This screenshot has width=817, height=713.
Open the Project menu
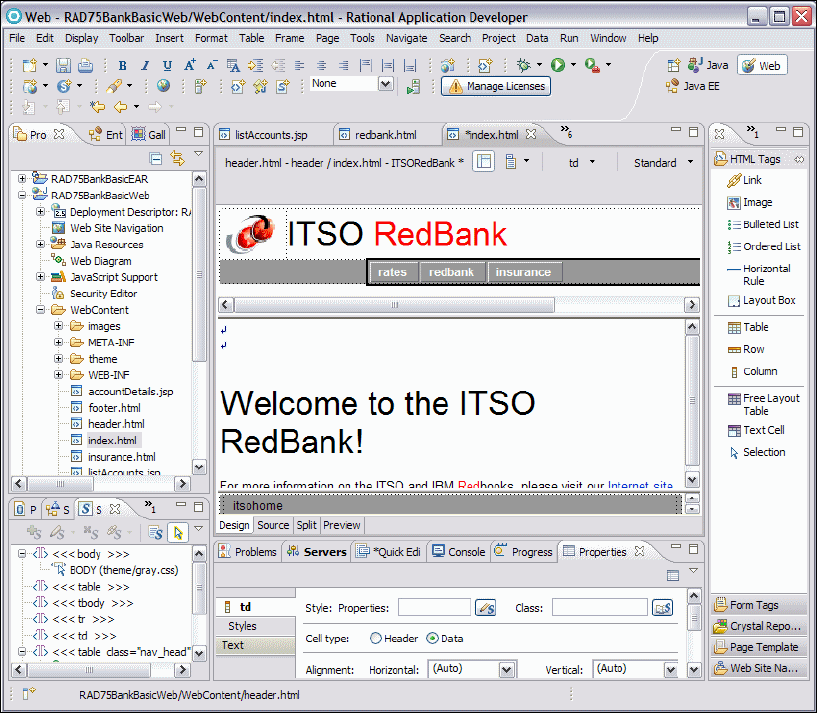pyautogui.click(x=498, y=38)
